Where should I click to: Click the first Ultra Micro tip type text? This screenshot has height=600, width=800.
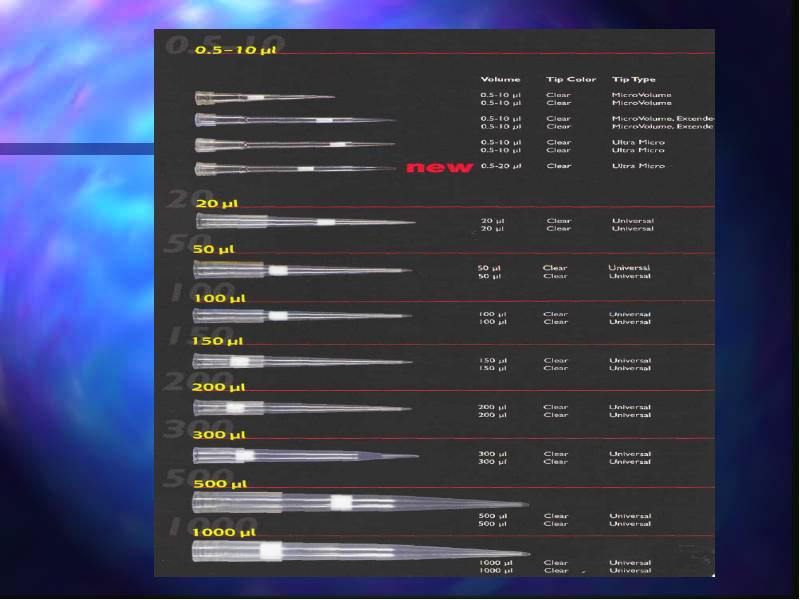[x=638, y=142]
